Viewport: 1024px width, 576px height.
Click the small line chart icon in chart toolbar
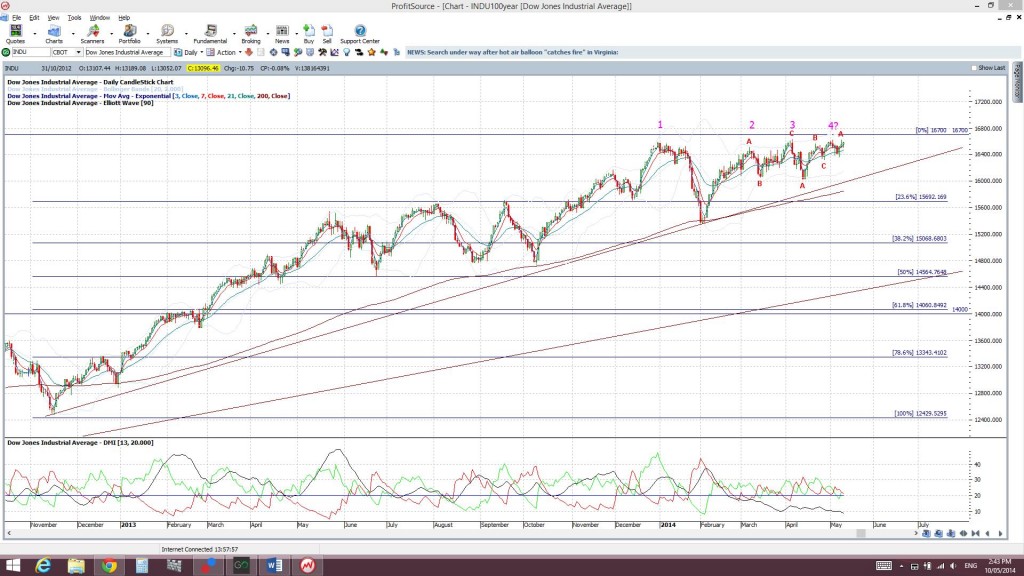tap(334, 52)
